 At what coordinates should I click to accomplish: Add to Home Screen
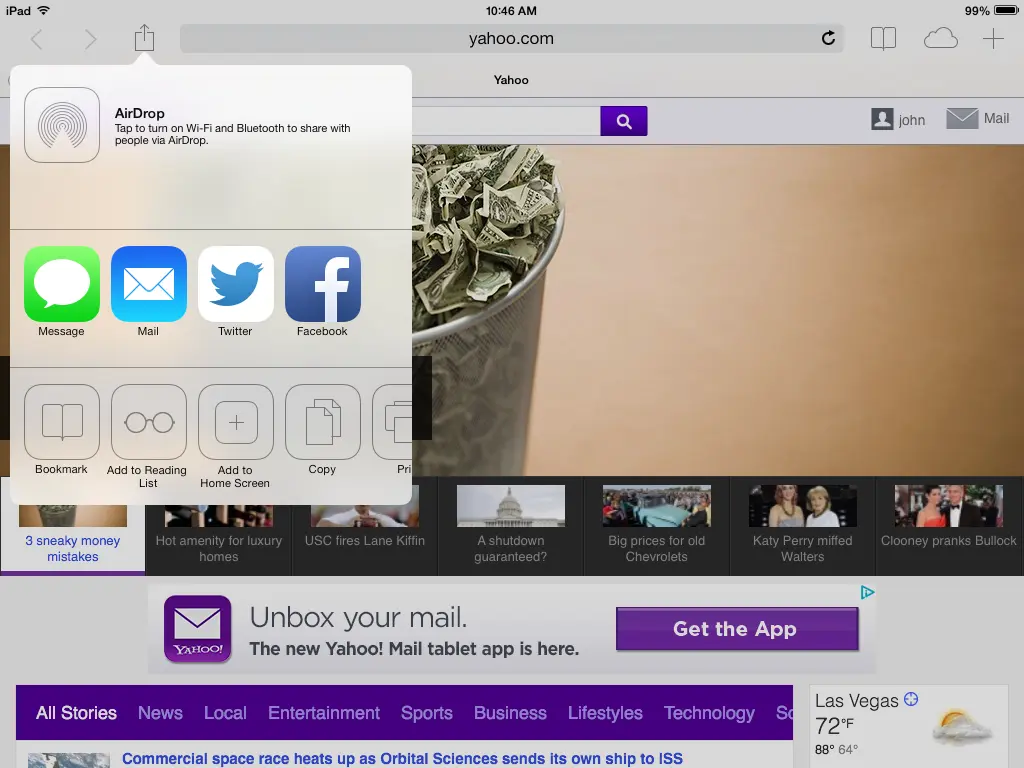pyautogui.click(x=236, y=422)
